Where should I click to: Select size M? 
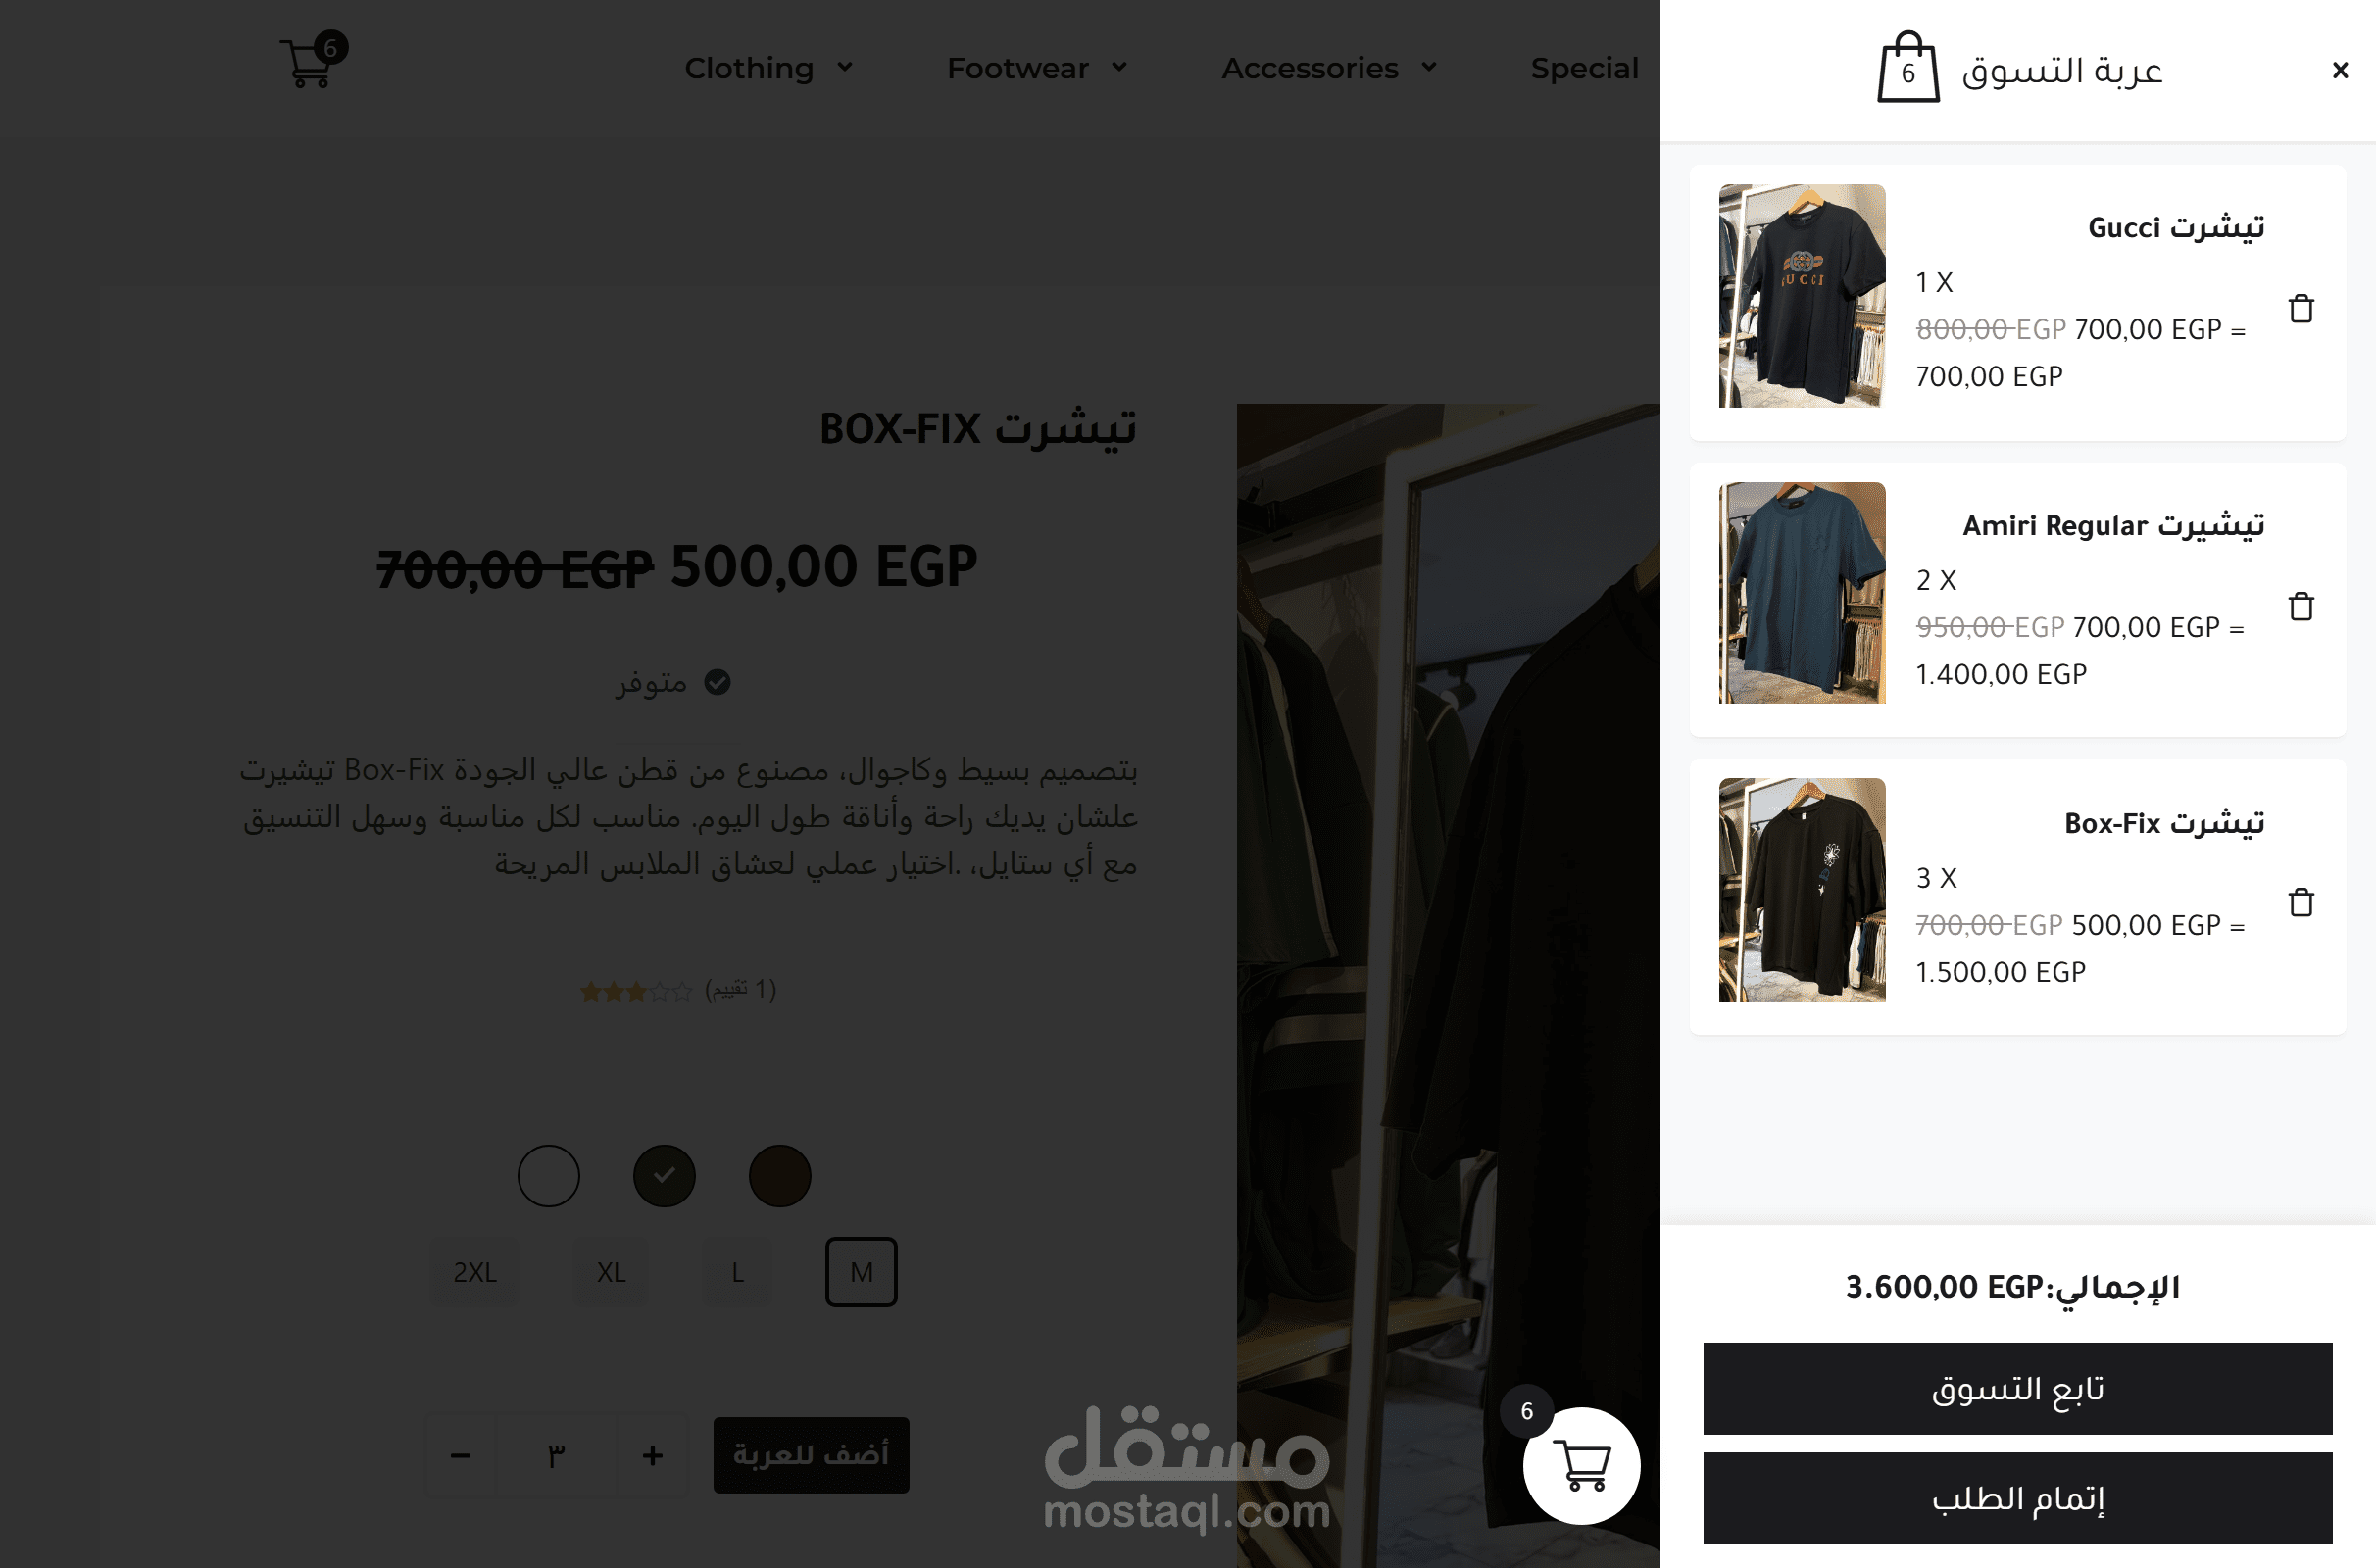861,1272
